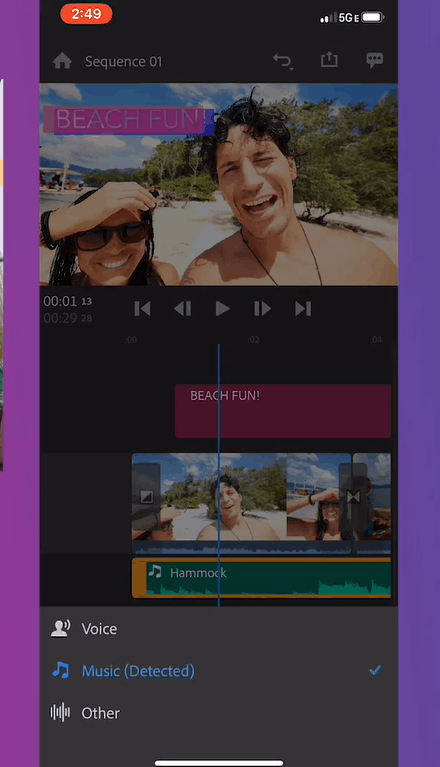Choose Voice audio type
The height and width of the screenshot is (767, 440).
(219, 629)
